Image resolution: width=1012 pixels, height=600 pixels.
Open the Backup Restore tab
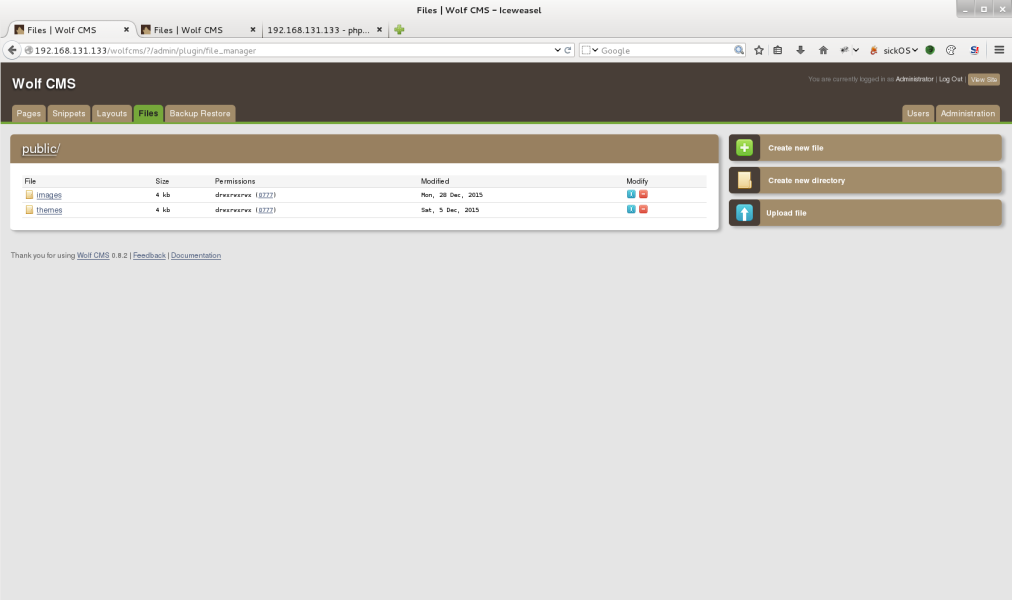pyautogui.click(x=200, y=114)
